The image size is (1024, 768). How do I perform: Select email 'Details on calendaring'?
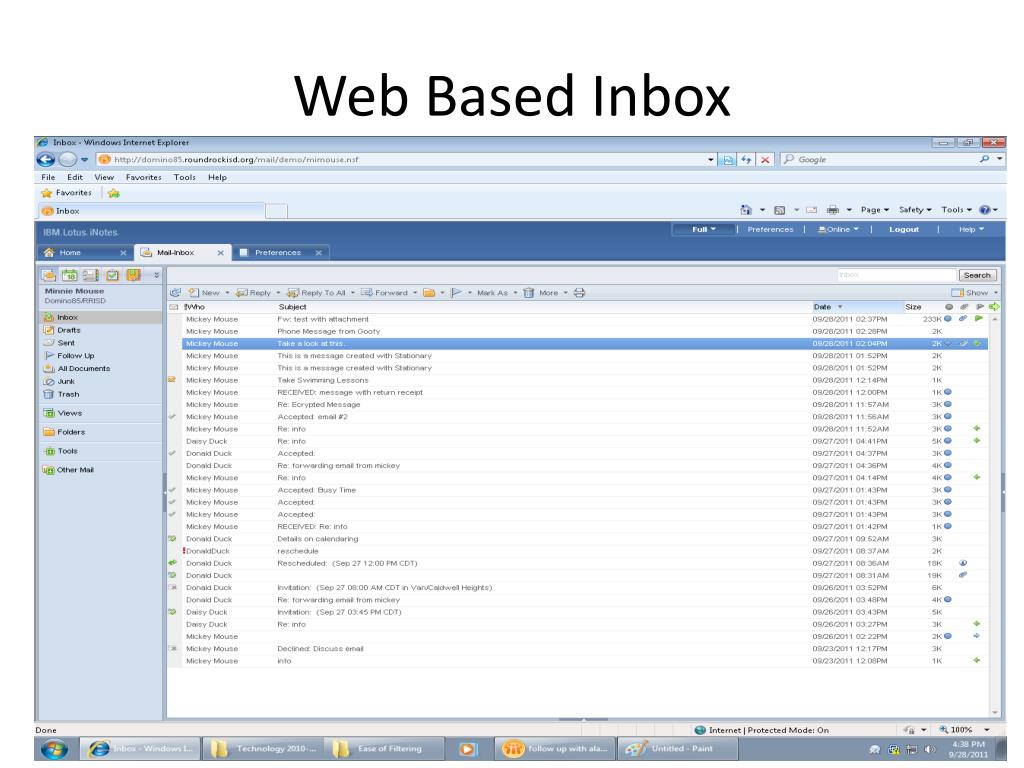tap(584, 539)
